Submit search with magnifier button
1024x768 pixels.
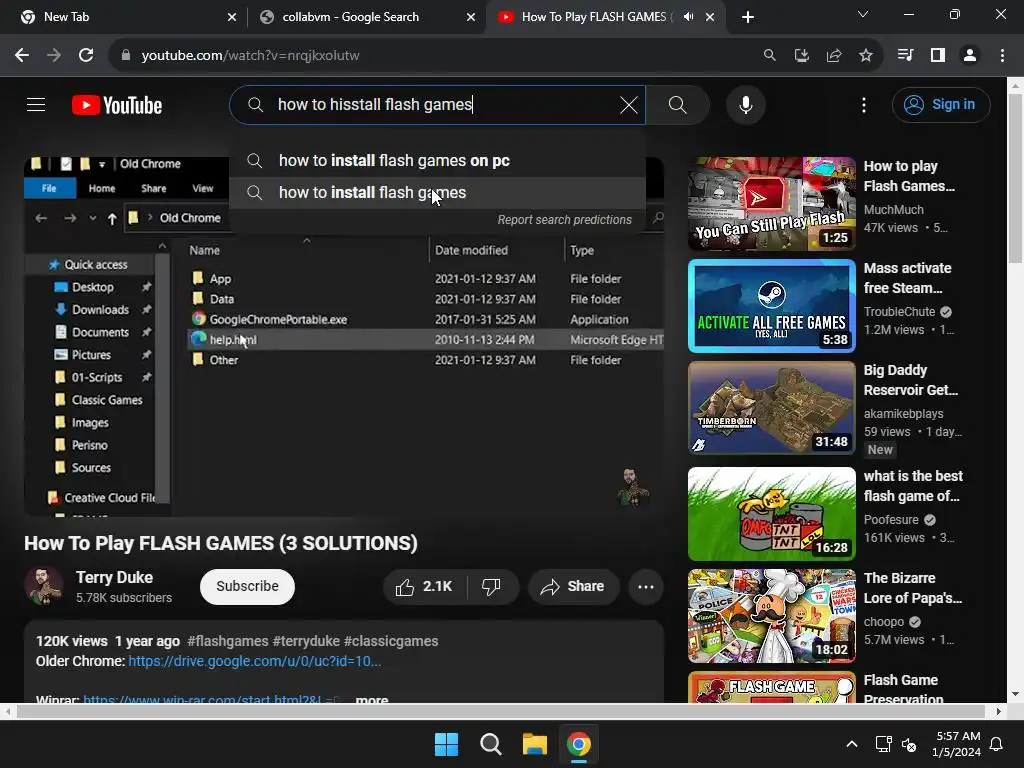coord(677,104)
